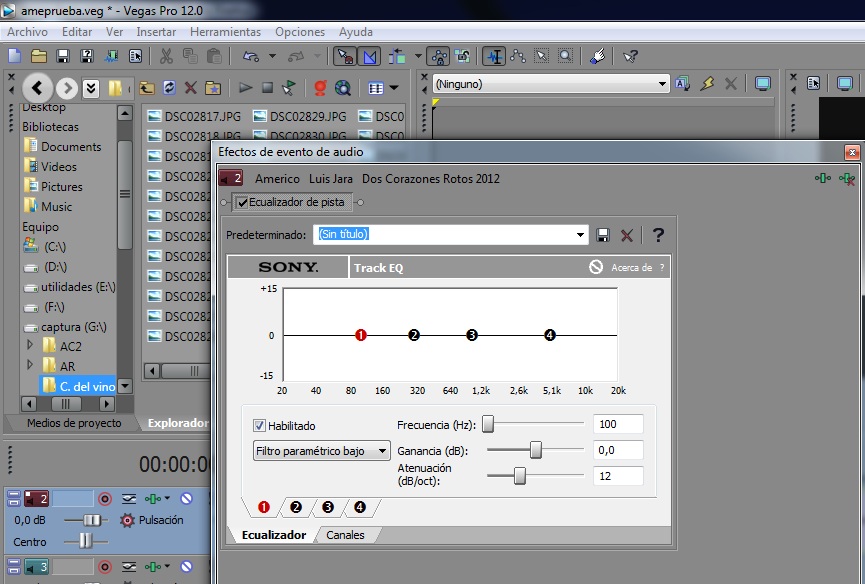Open the Insertar menu
Screen dimensions: 865x584
[x=156, y=32]
